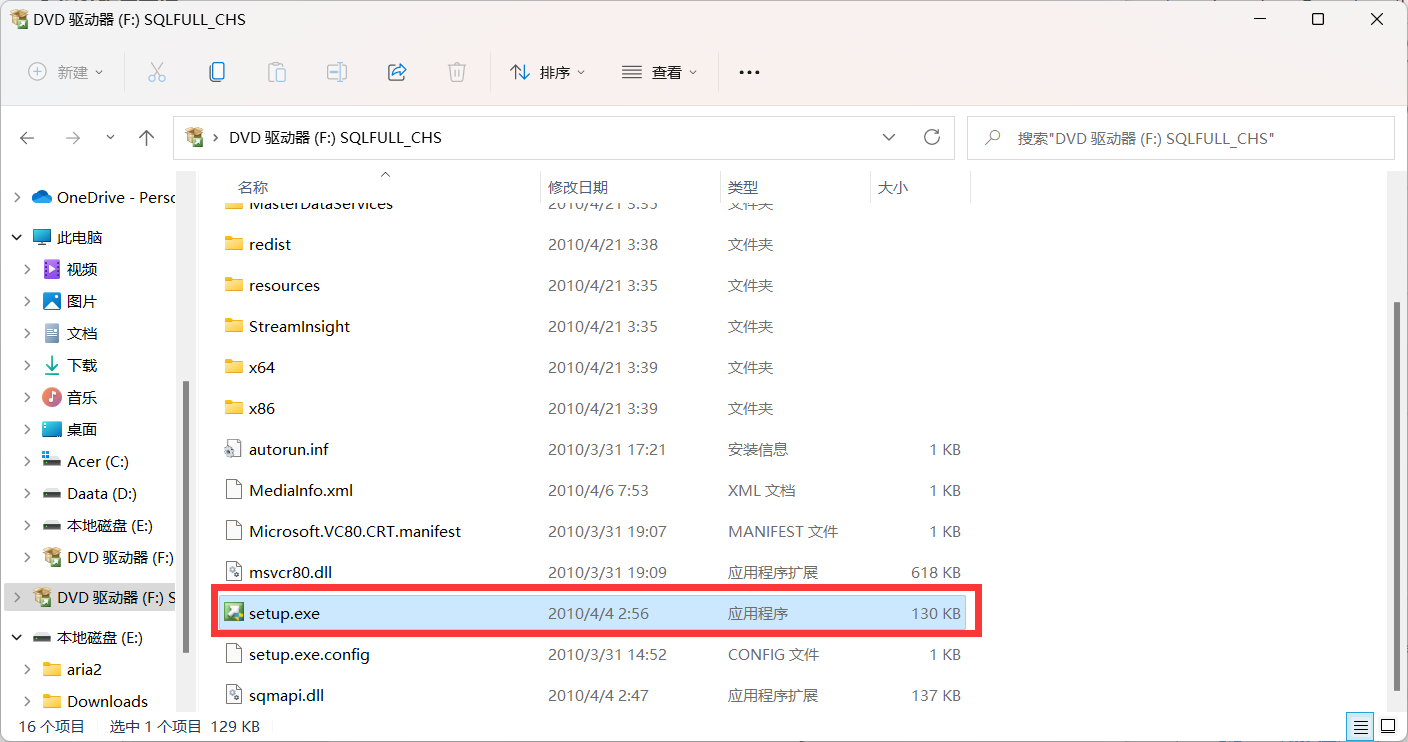This screenshot has height=742, width=1408.
Task: Open the setup.exe application file
Action: [285, 613]
